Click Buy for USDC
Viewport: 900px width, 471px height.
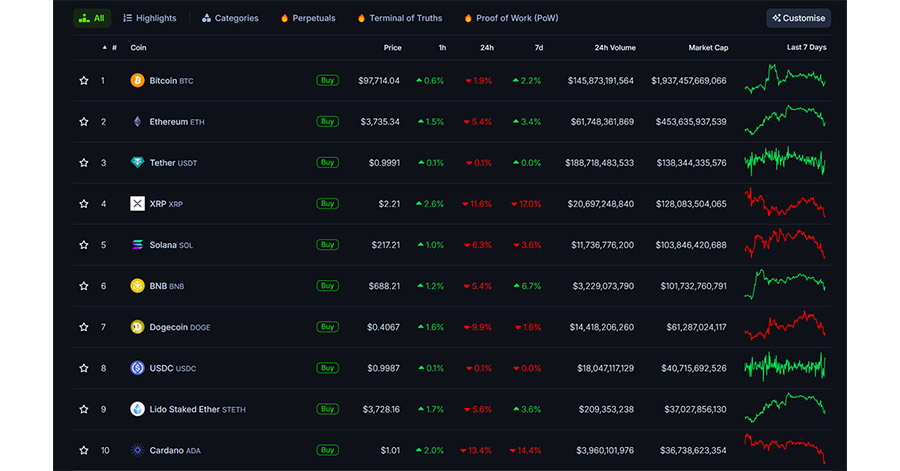(327, 368)
